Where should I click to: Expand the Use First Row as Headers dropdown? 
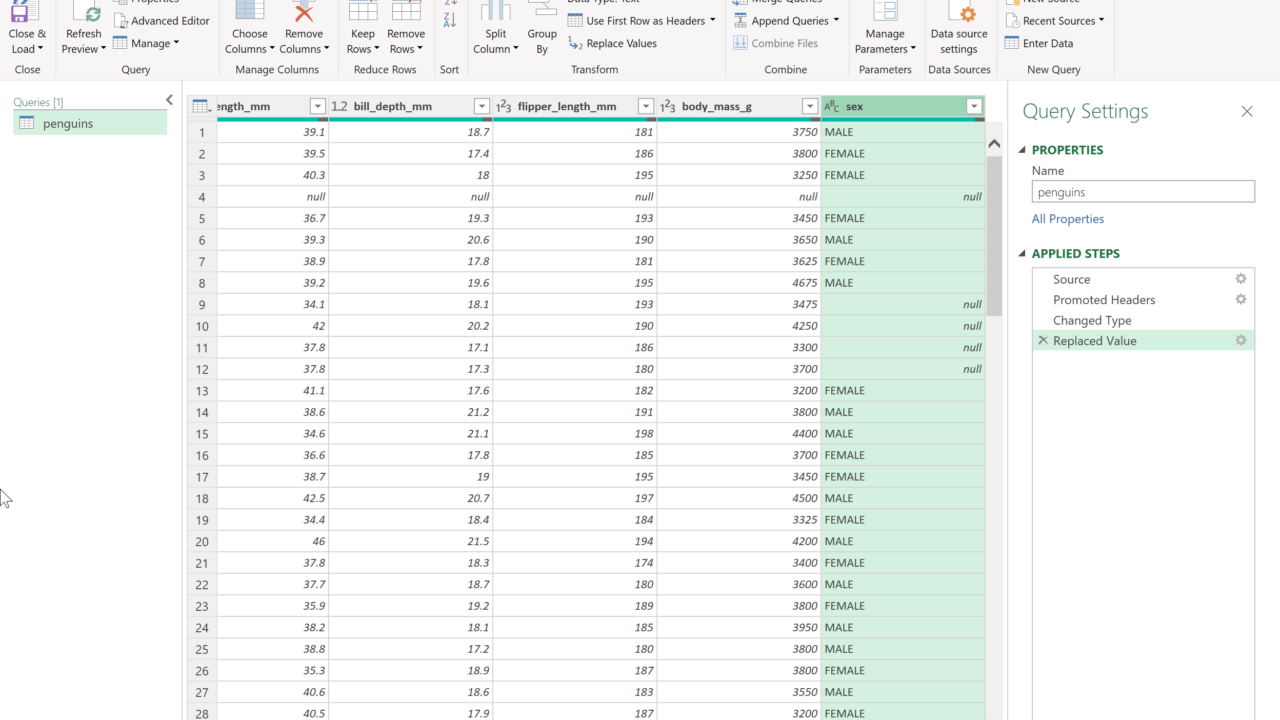click(713, 21)
